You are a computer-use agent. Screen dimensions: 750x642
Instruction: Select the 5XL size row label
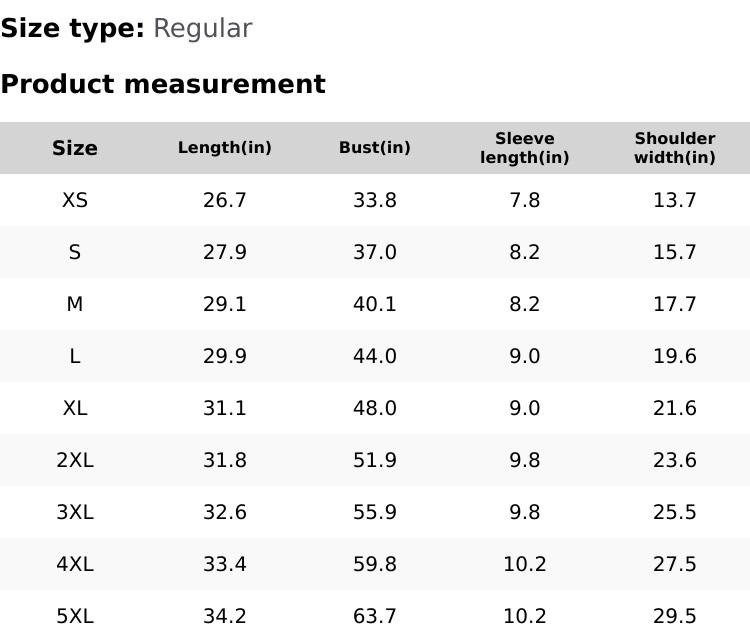(75, 616)
